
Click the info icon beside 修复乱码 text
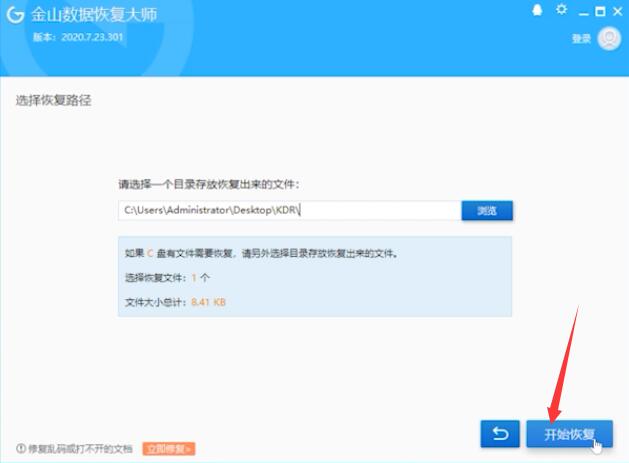point(21,448)
